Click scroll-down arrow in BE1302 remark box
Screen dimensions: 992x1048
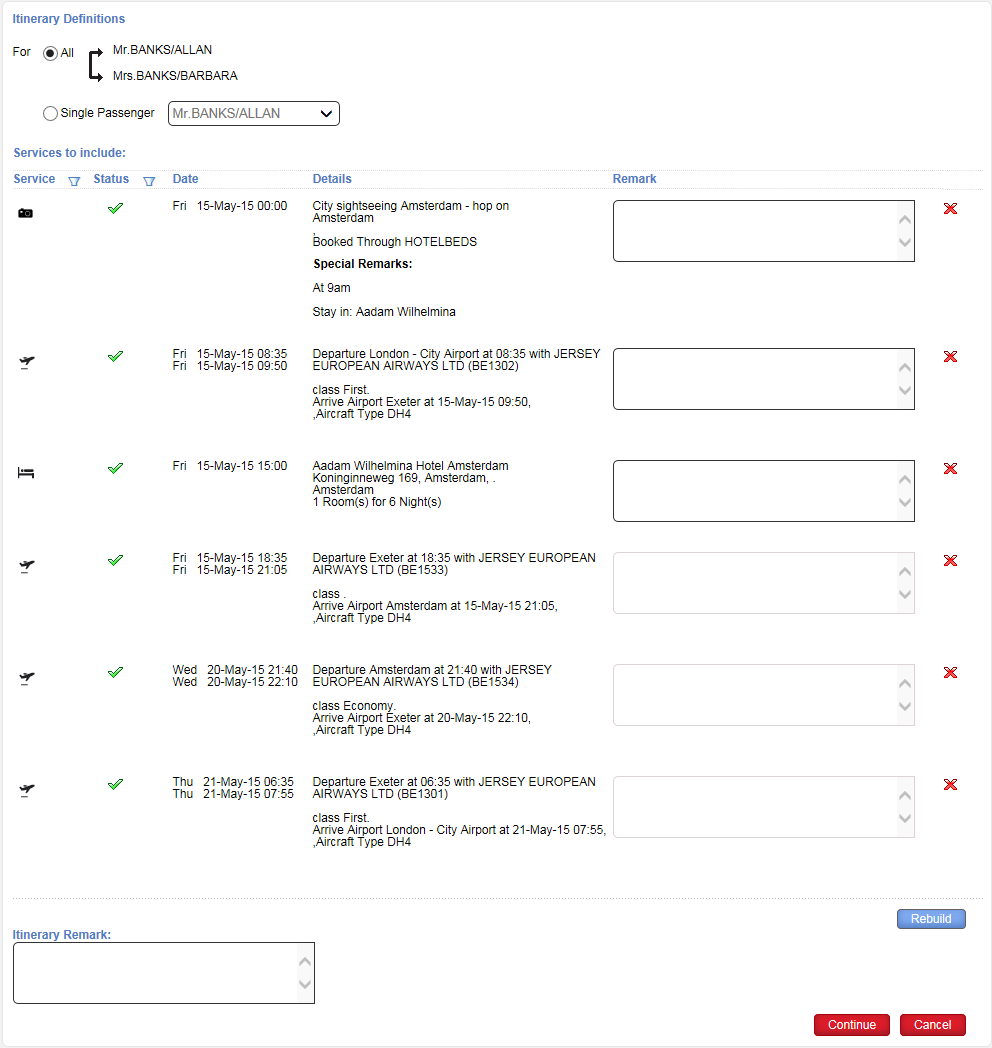[x=905, y=391]
